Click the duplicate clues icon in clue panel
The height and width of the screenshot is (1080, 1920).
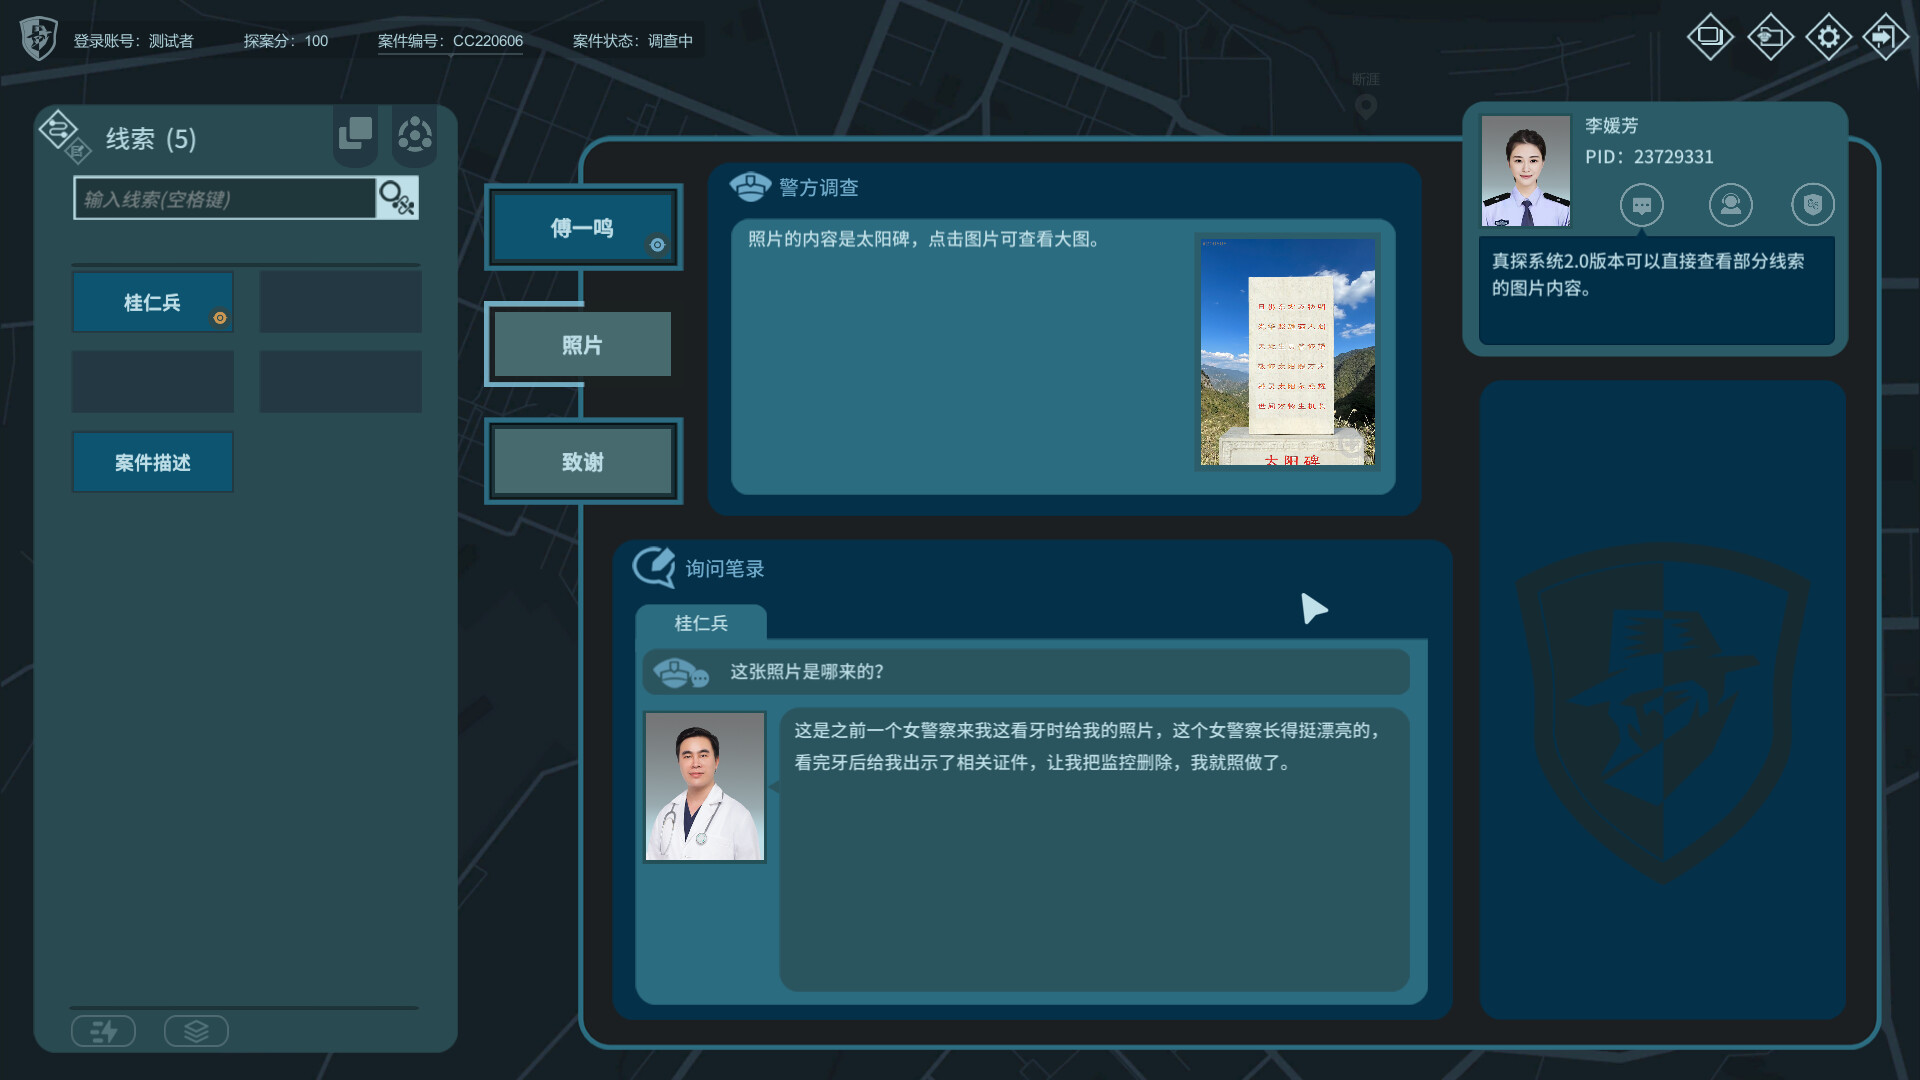click(354, 134)
